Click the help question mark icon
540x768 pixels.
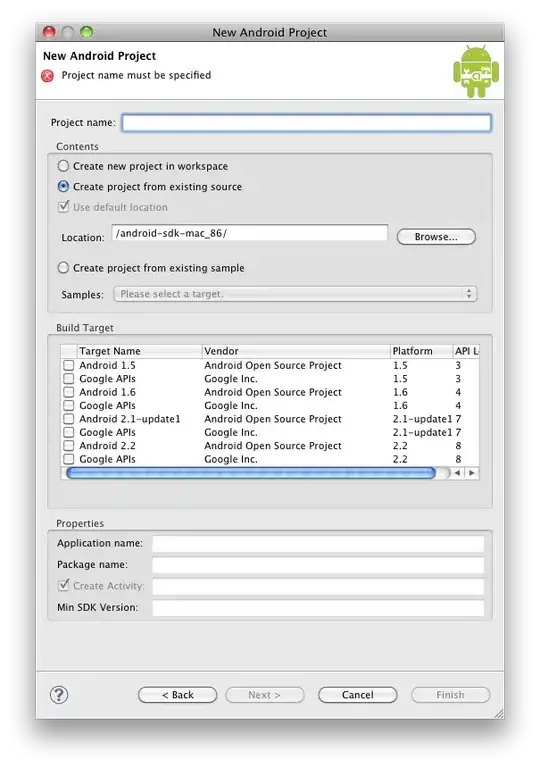tap(59, 695)
